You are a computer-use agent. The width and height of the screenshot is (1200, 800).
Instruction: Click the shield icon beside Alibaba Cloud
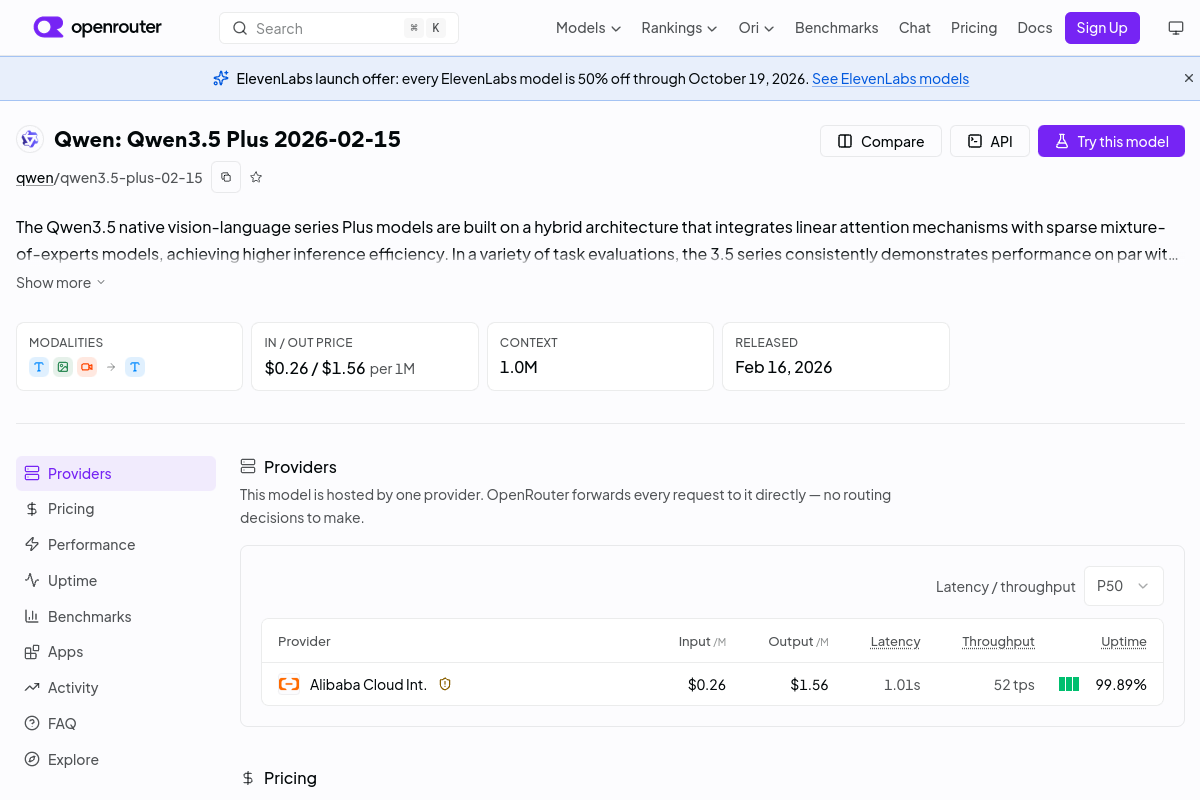446,685
